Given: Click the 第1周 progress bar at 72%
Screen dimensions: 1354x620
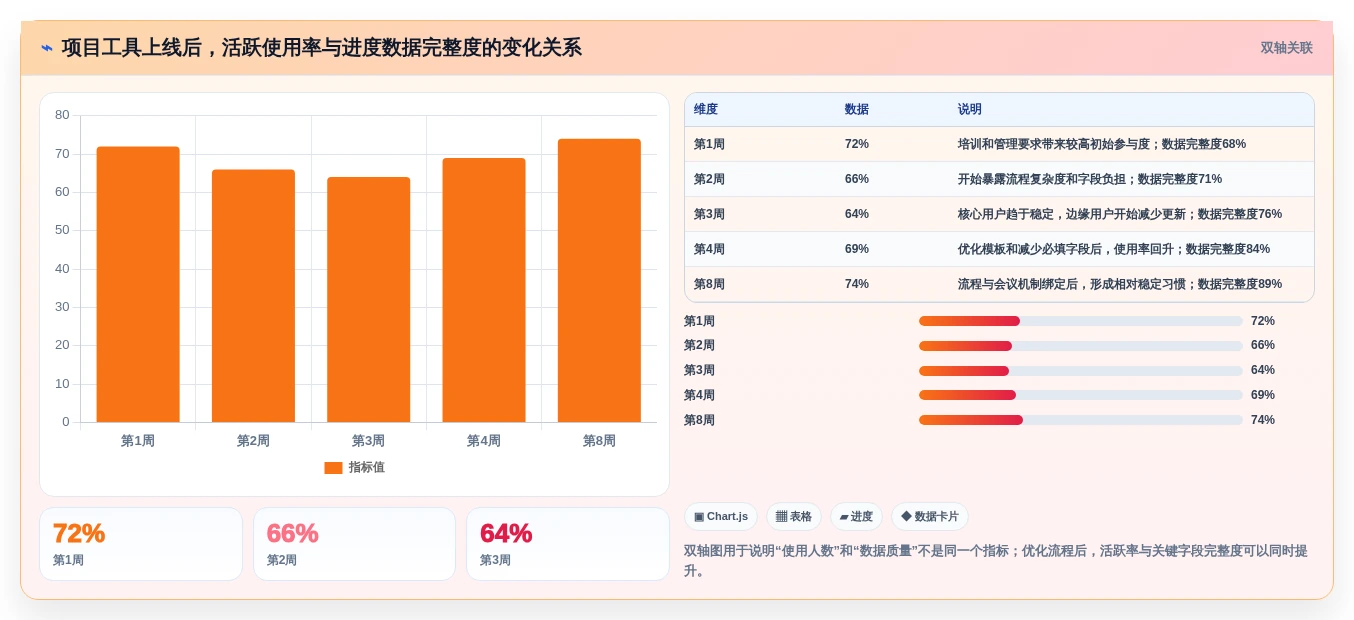Looking at the screenshot, I should pyautogui.click(x=1081, y=321).
